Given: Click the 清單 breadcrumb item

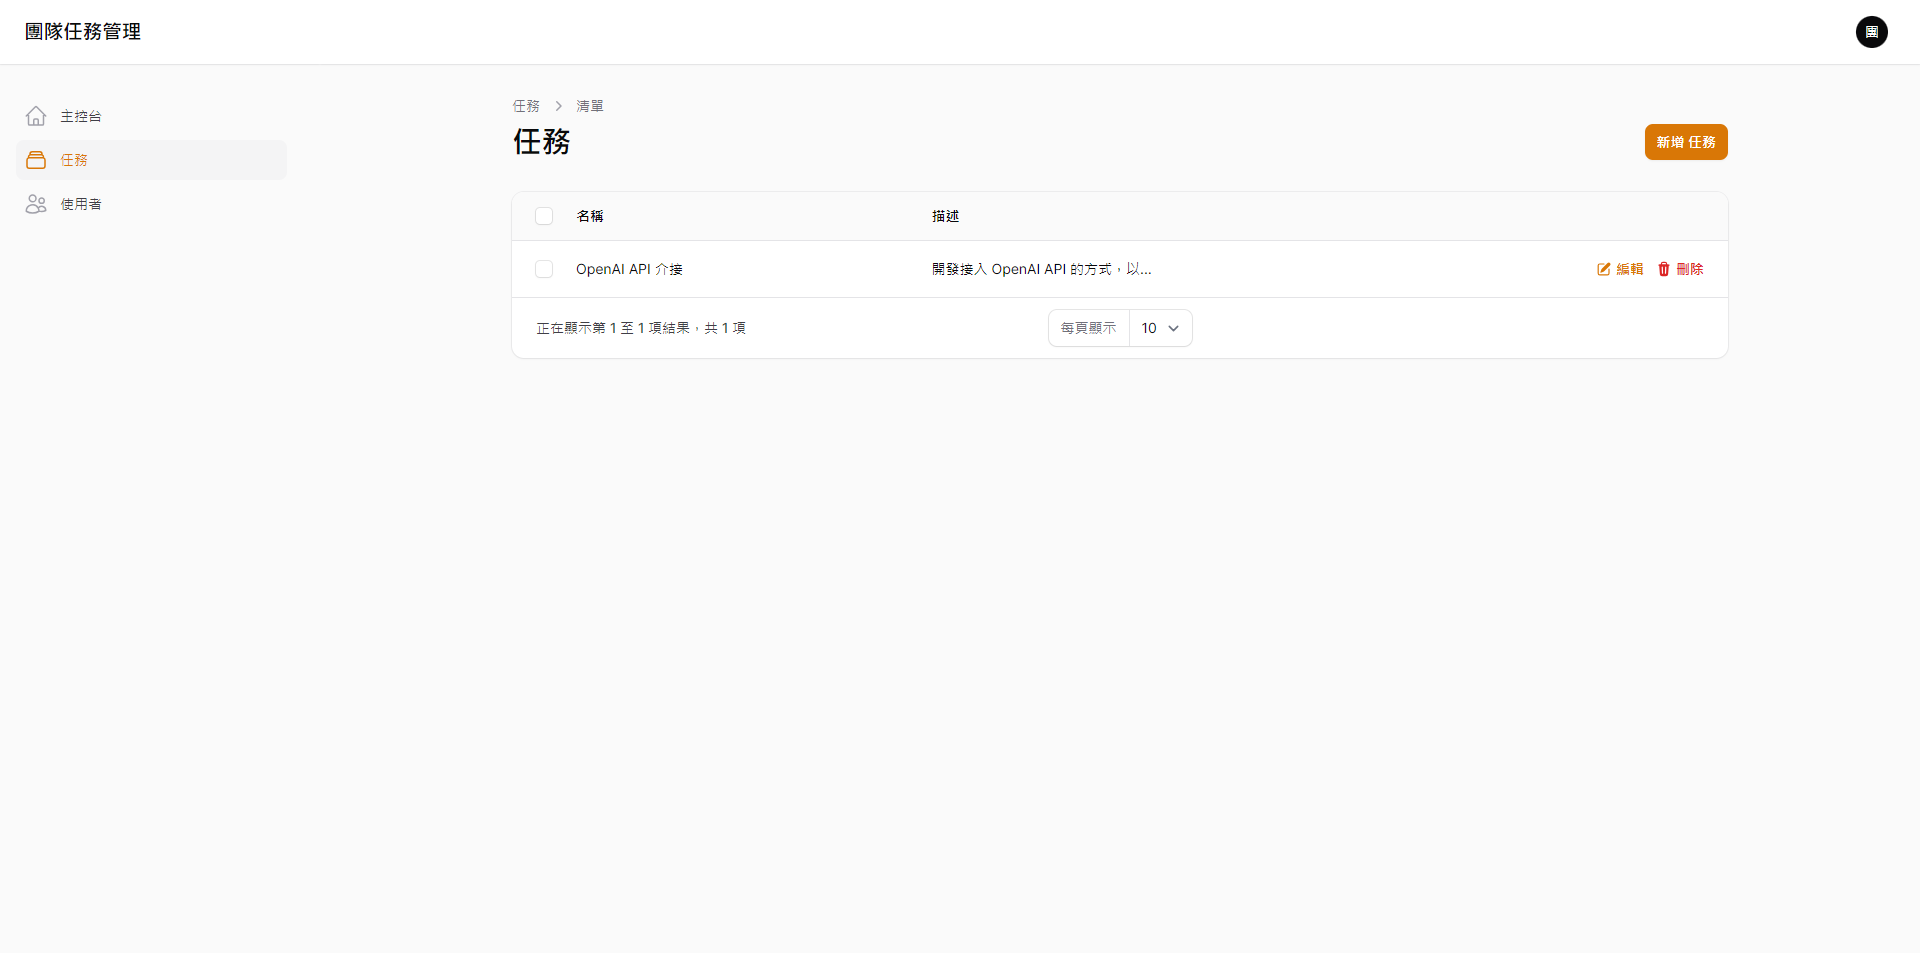Looking at the screenshot, I should (590, 106).
